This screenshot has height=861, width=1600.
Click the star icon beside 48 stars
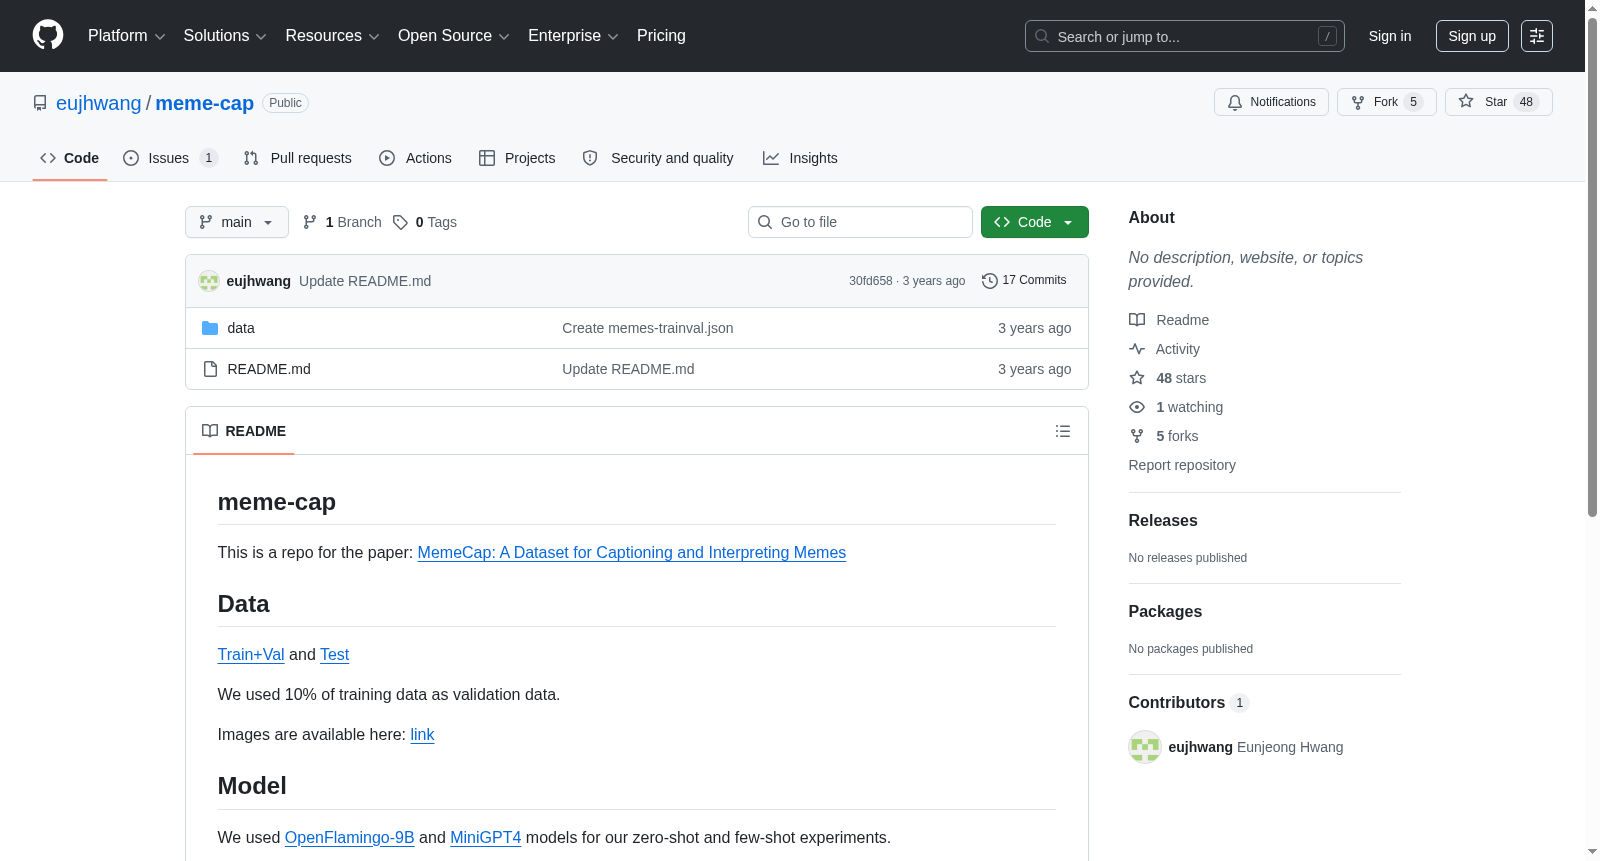click(x=1137, y=378)
